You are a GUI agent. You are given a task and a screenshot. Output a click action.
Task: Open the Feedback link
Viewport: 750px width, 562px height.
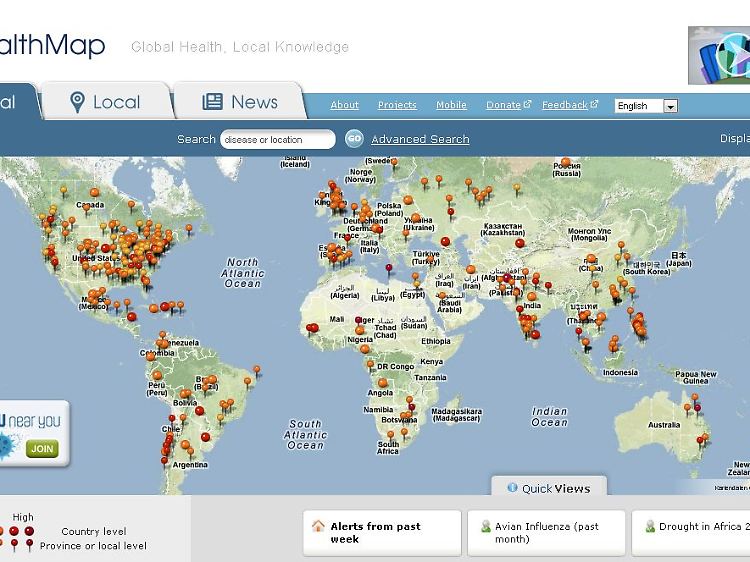point(564,105)
